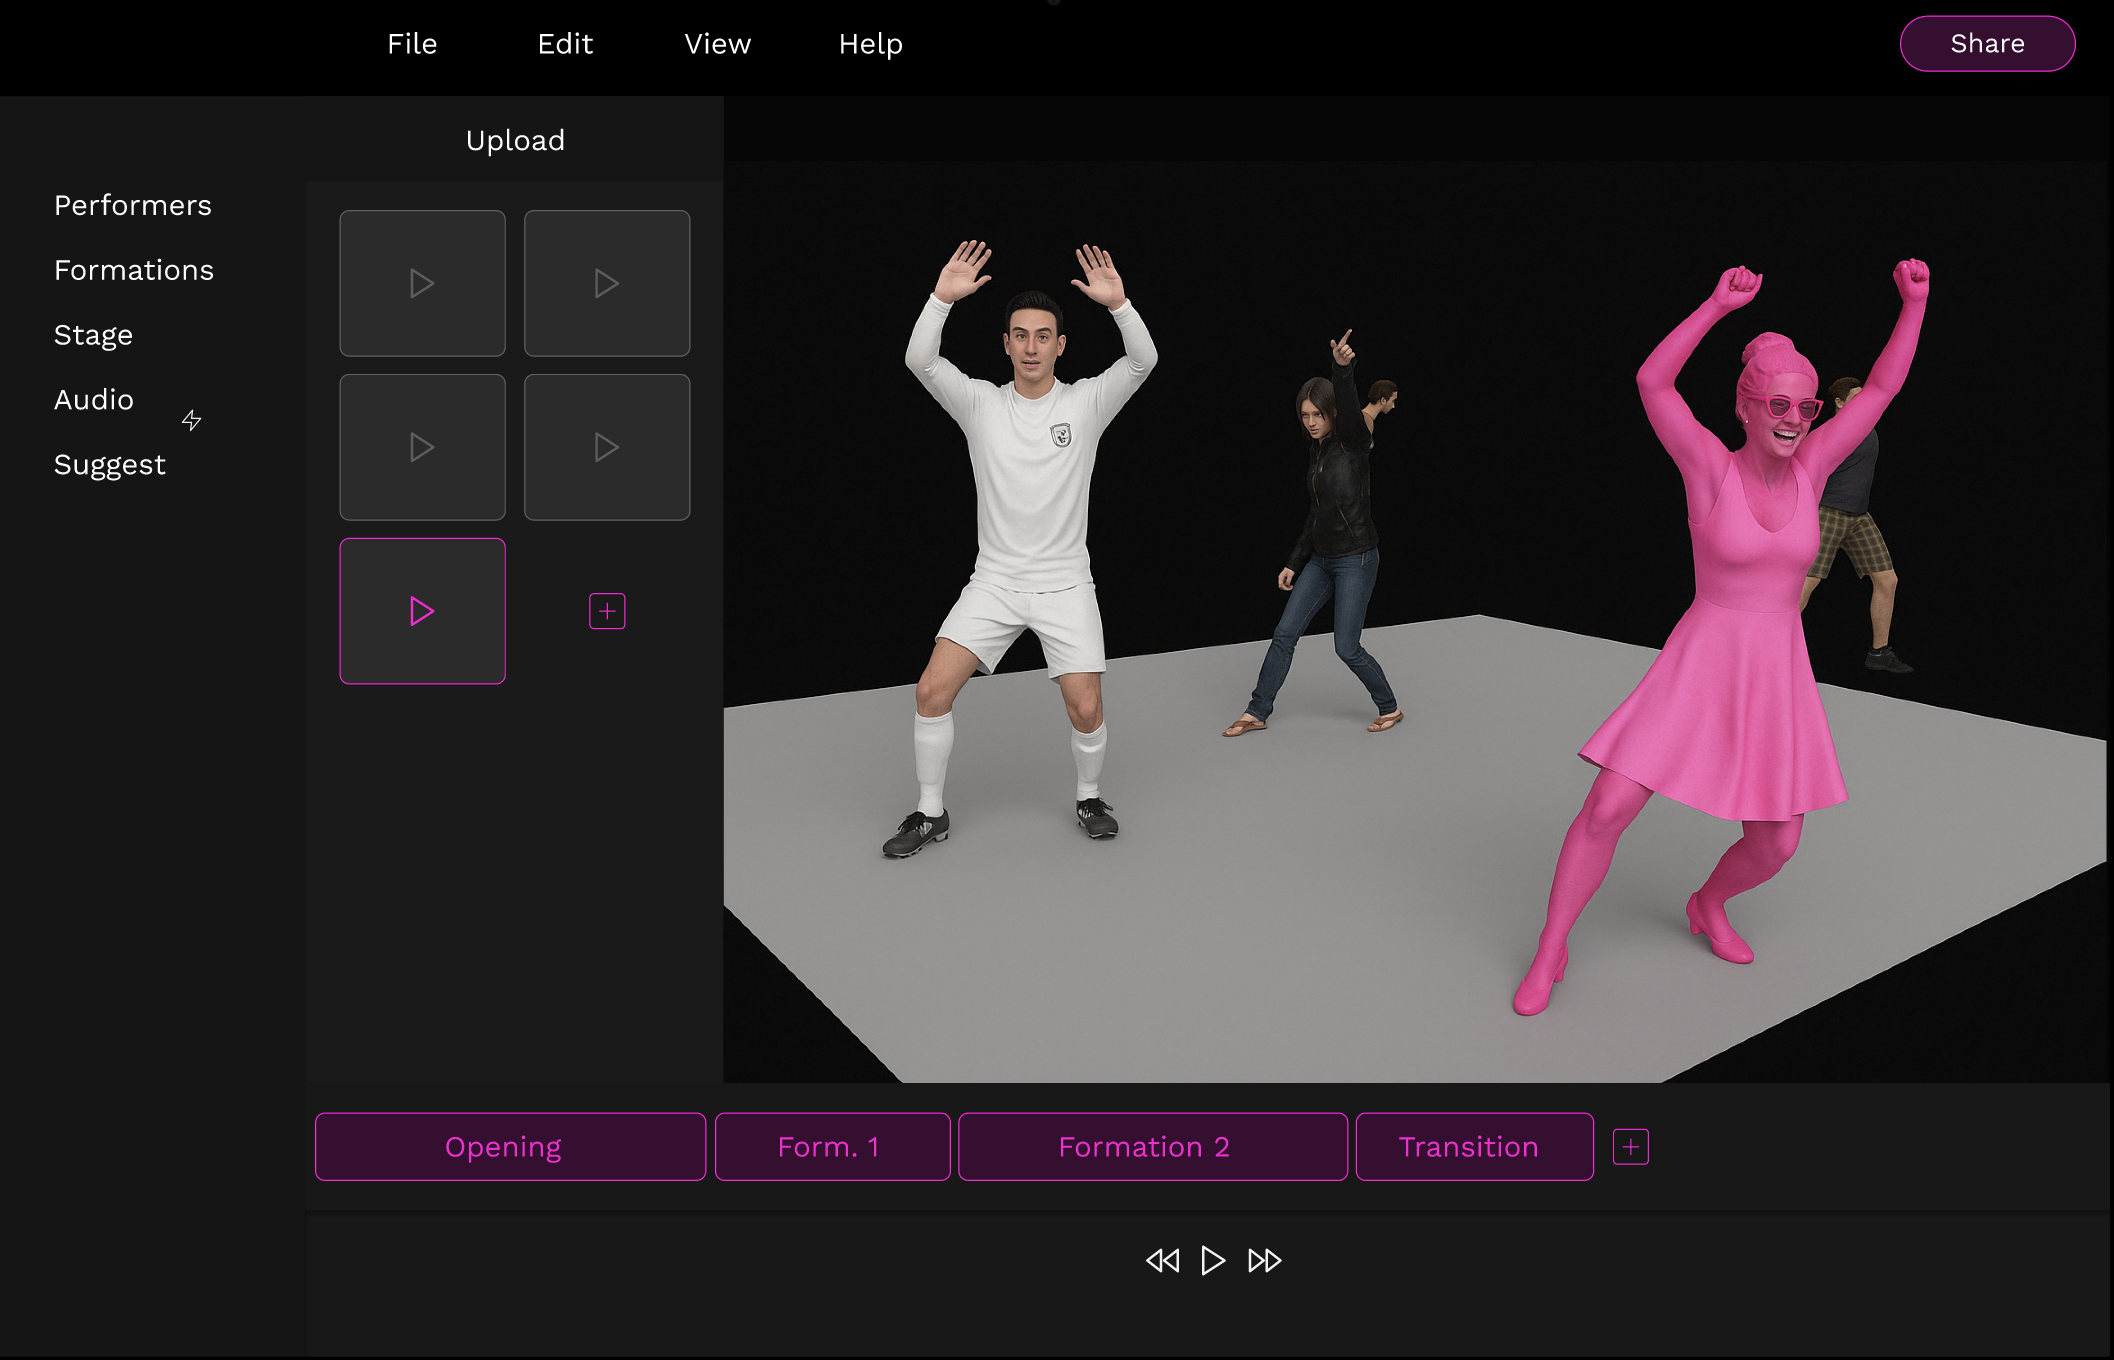Add new clip with pink plus icon
The width and height of the screenshot is (2114, 1360).
tap(607, 611)
